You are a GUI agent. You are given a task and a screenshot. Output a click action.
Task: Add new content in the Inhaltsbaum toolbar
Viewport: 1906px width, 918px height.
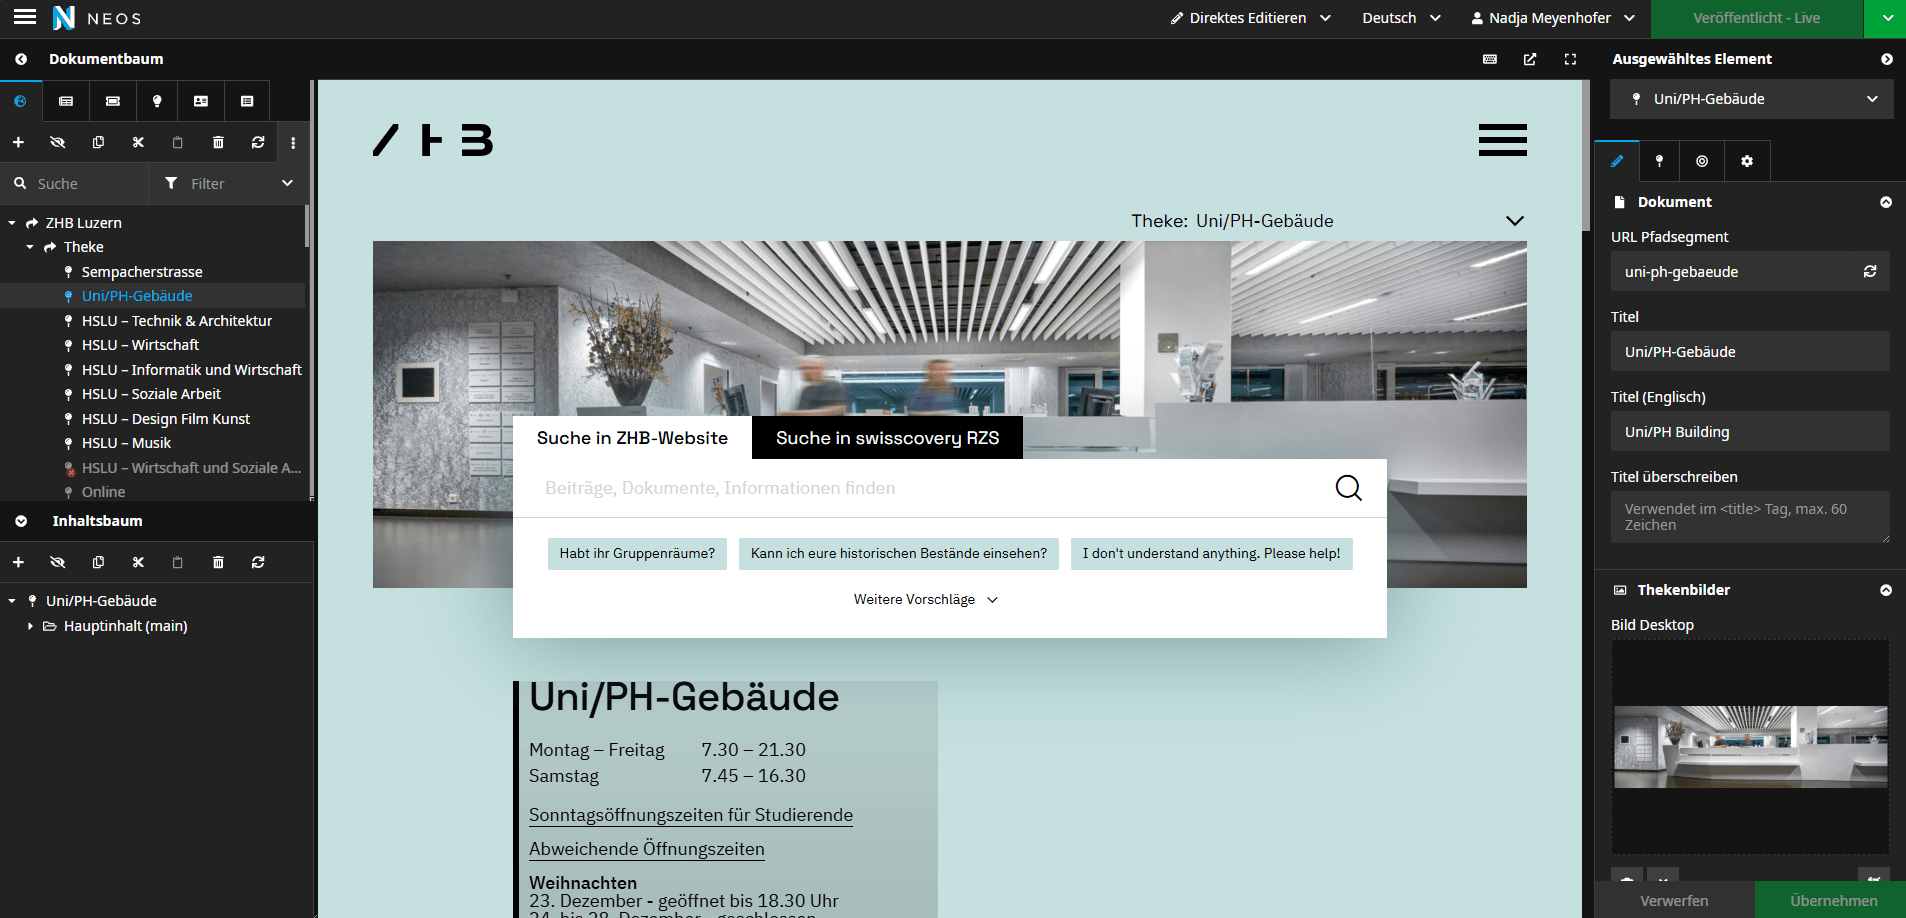tap(18, 562)
